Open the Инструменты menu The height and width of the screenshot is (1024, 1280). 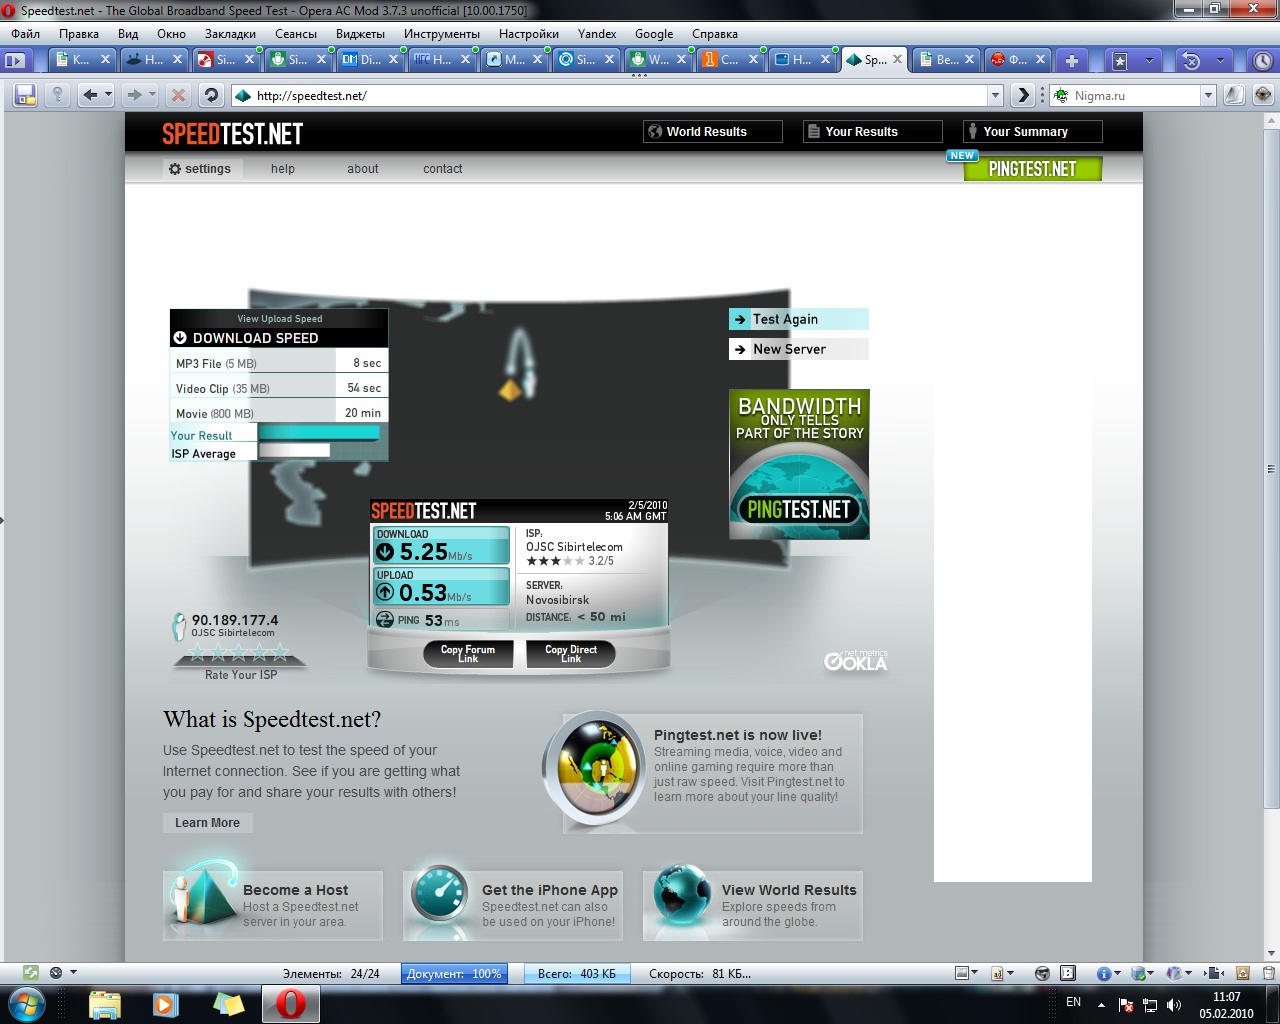point(442,33)
